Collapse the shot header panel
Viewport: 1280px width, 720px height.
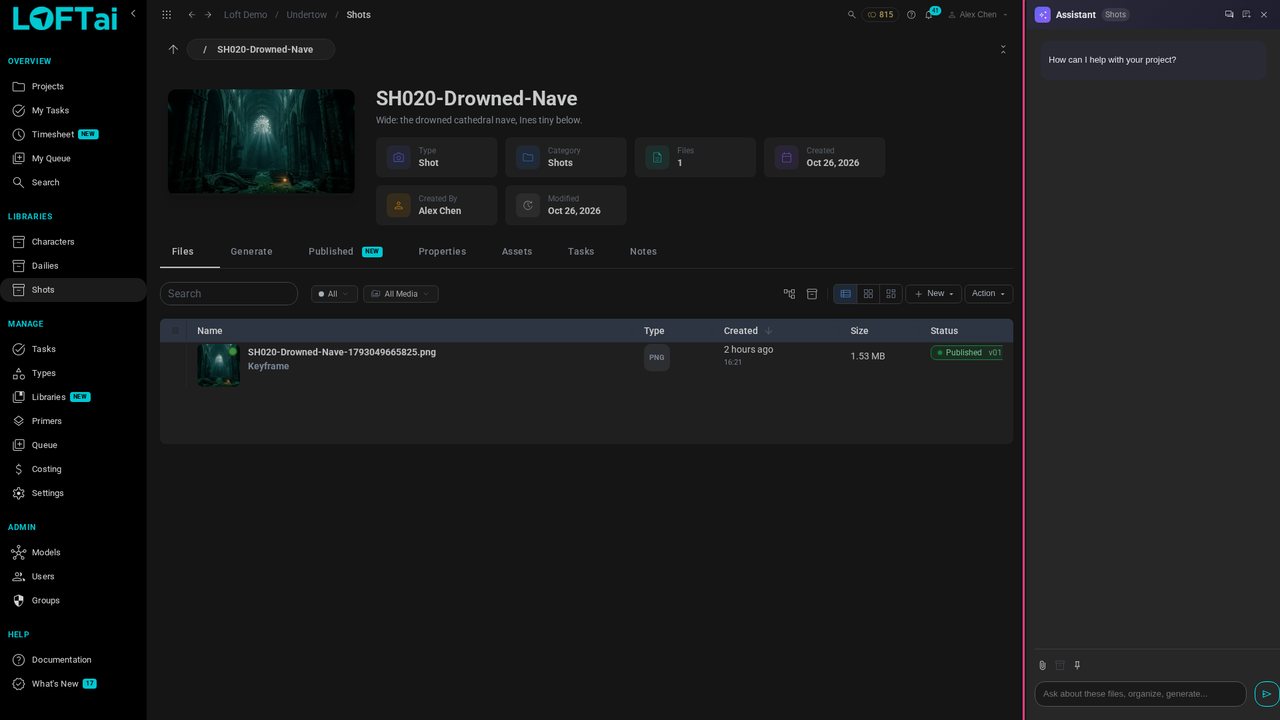[x=1003, y=49]
